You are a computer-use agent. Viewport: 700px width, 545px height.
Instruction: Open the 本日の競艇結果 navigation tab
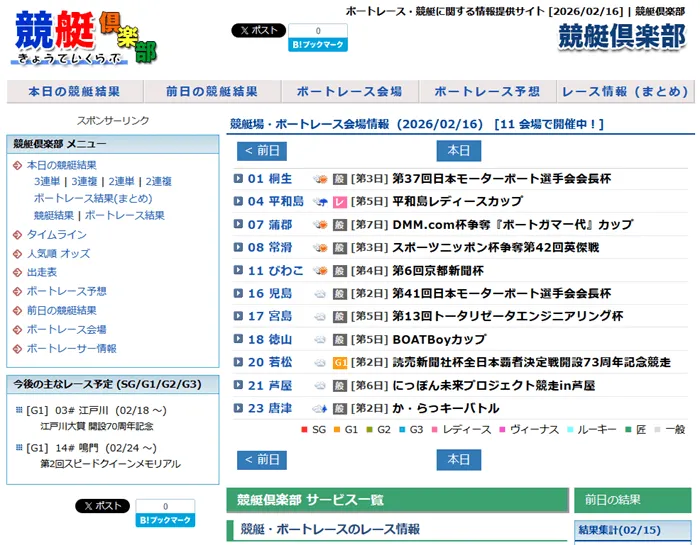click(x=74, y=91)
